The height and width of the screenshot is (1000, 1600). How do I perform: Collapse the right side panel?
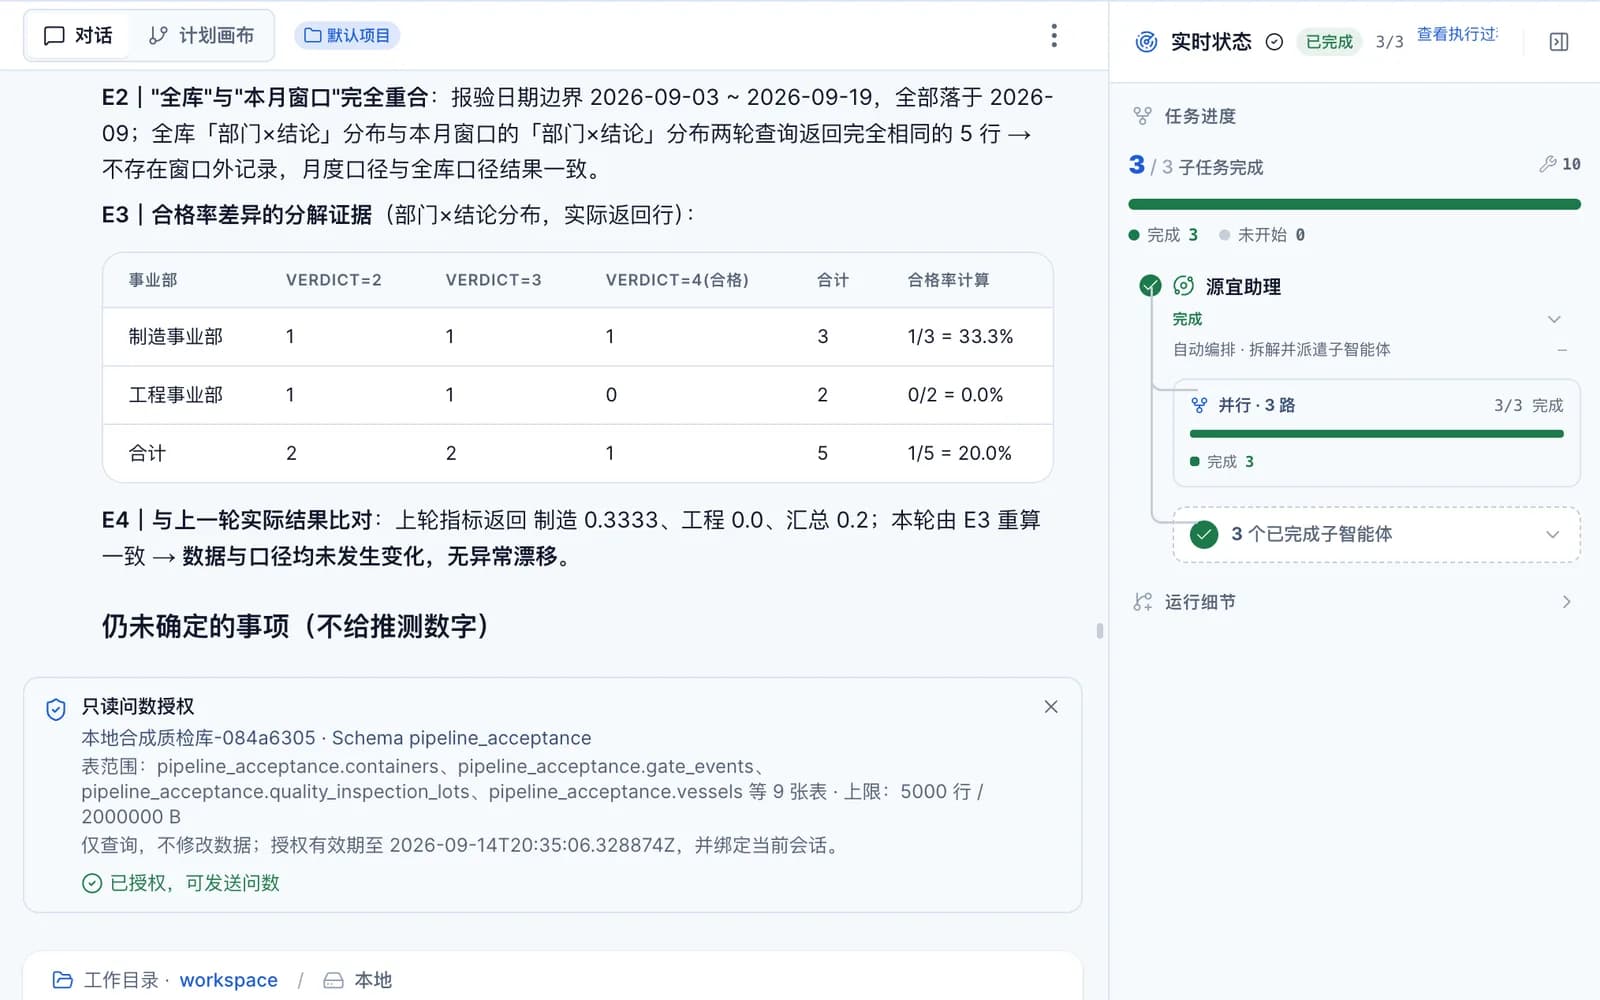click(1558, 41)
